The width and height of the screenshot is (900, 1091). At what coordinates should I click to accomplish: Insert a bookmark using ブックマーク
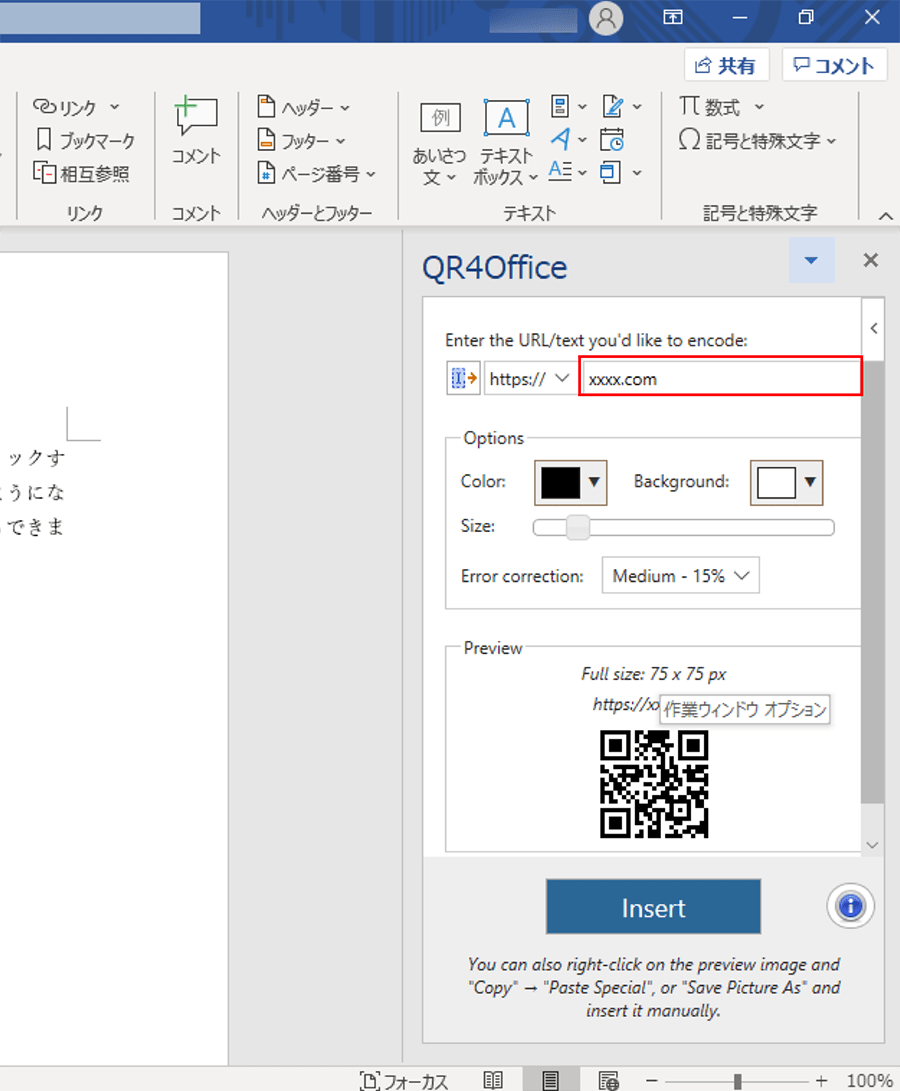[x=84, y=140]
